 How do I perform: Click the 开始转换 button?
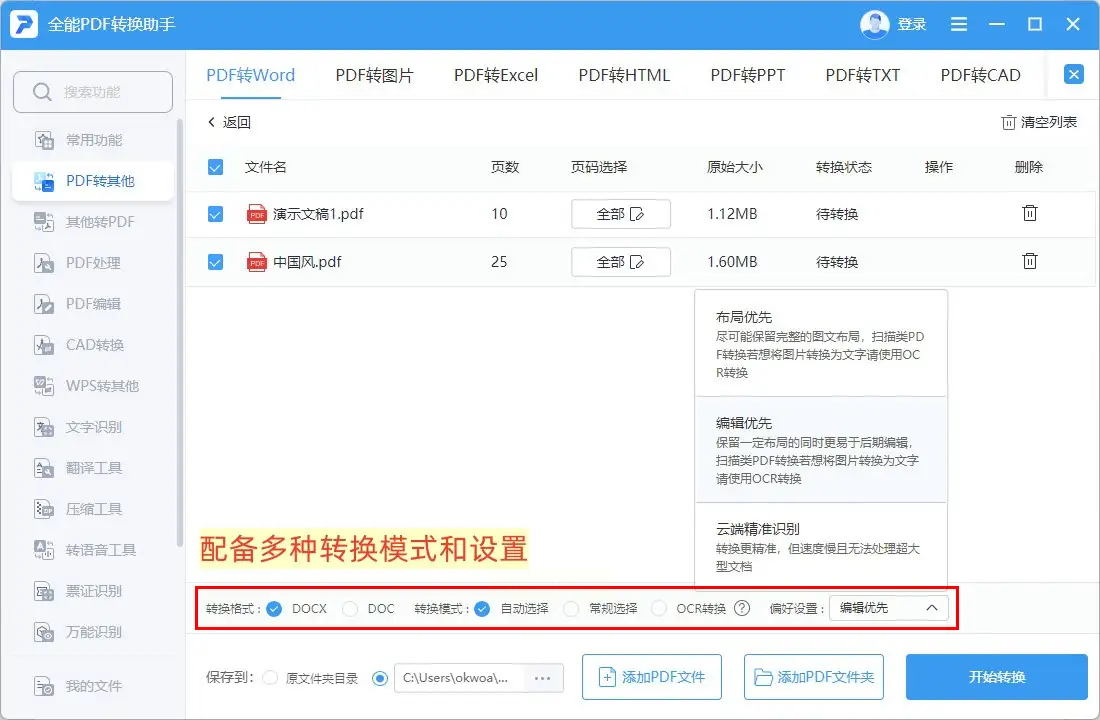(996, 677)
